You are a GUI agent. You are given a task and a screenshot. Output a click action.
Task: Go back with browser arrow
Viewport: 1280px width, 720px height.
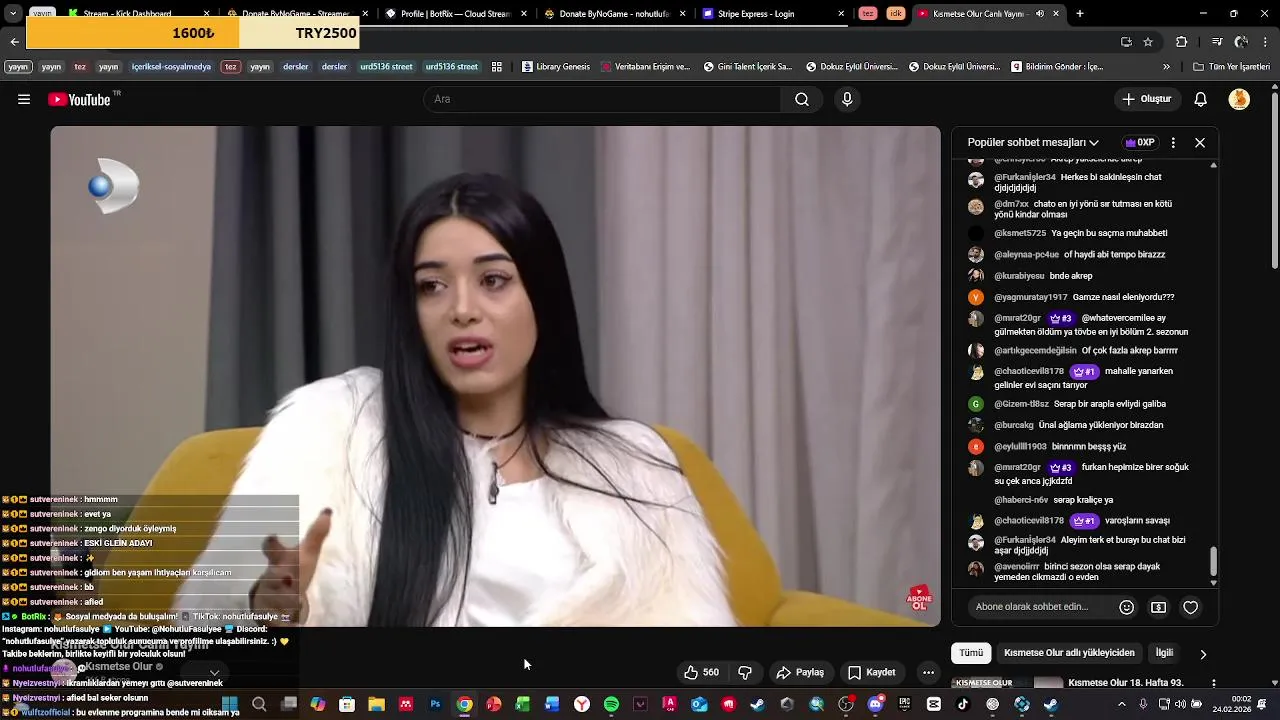(x=14, y=41)
